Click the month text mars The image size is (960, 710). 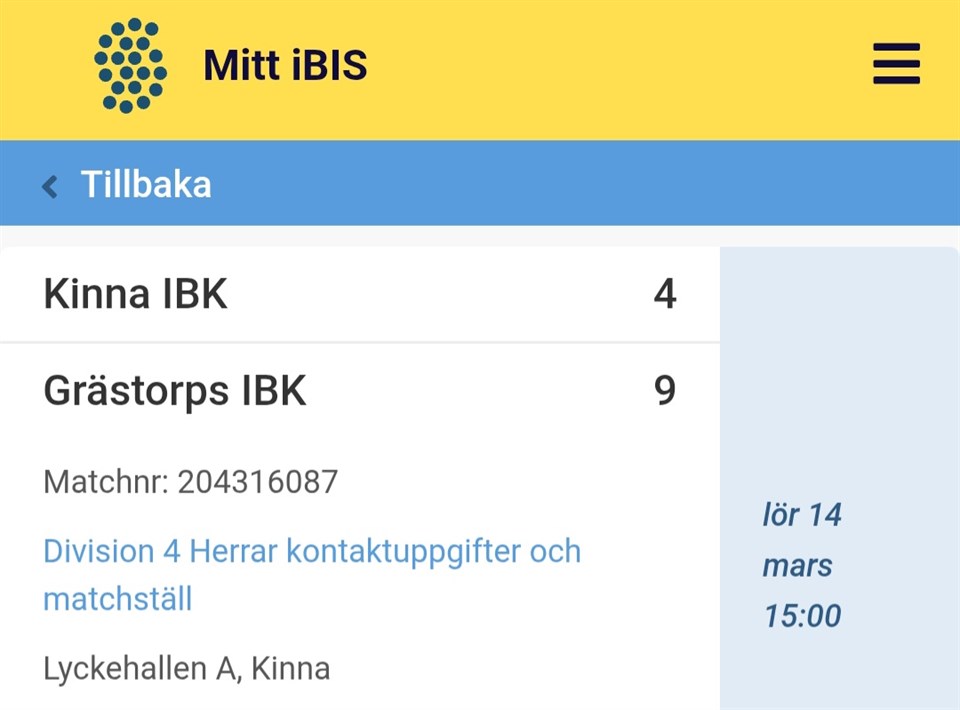click(797, 565)
